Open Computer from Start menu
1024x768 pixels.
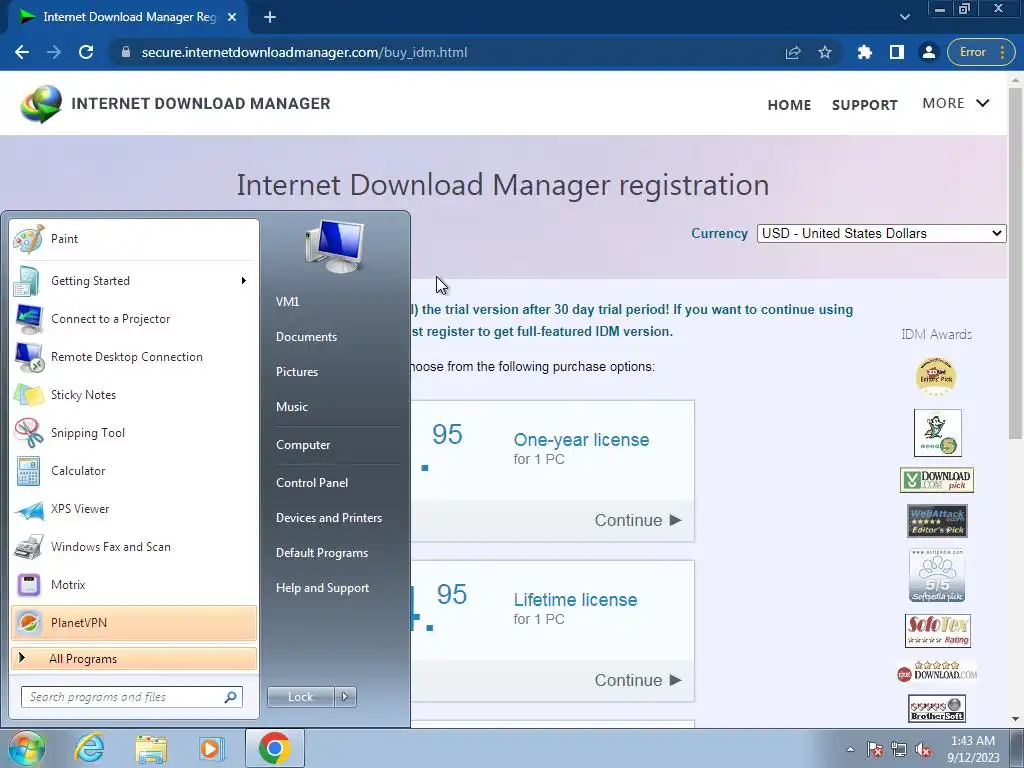point(303,445)
